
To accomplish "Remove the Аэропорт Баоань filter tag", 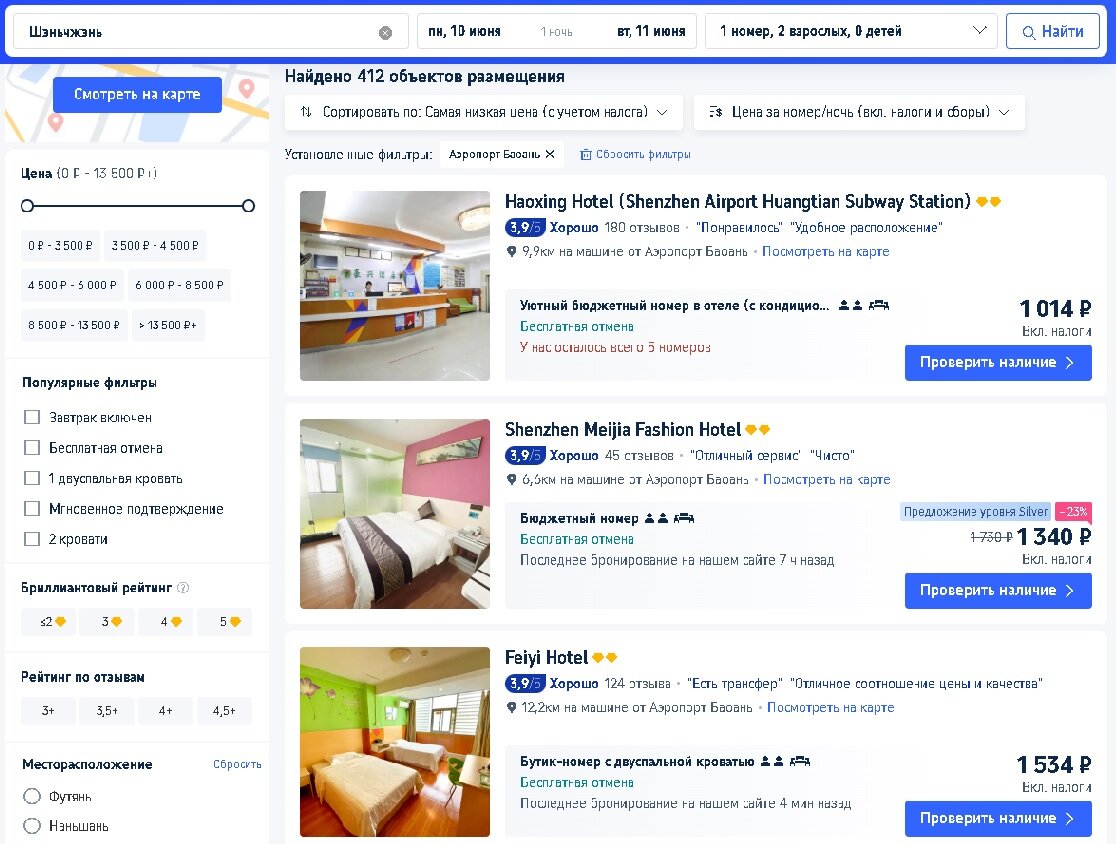I will pos(549,154).
